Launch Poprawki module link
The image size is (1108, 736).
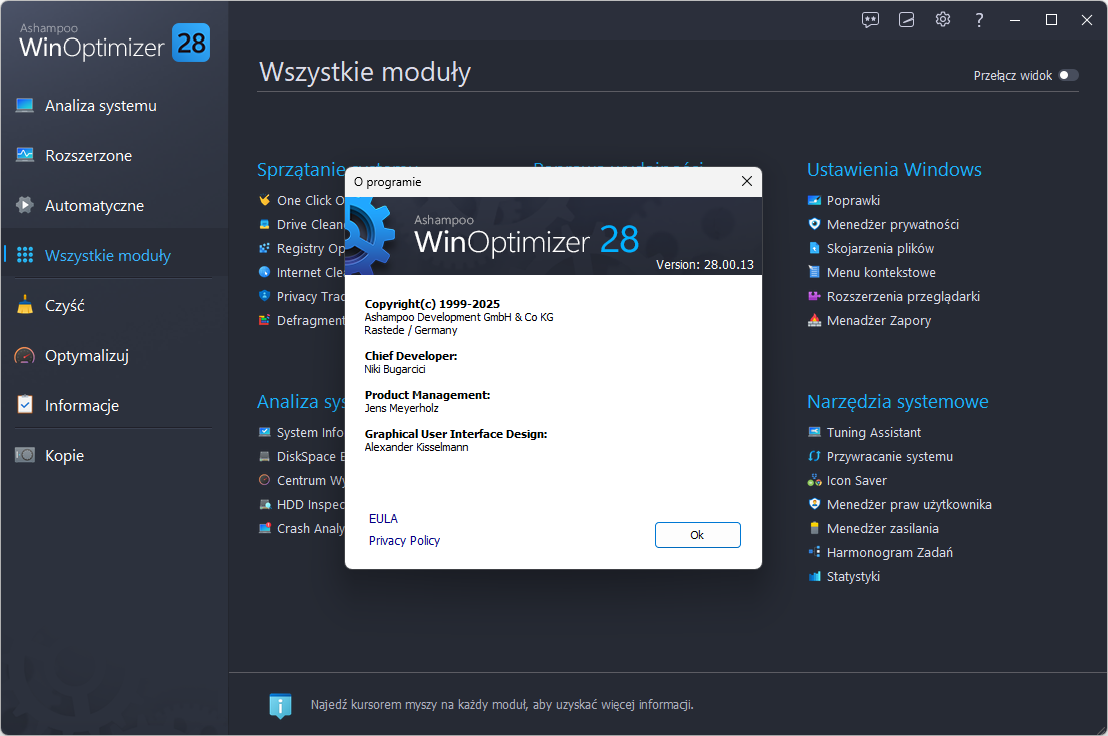[853, 201]
